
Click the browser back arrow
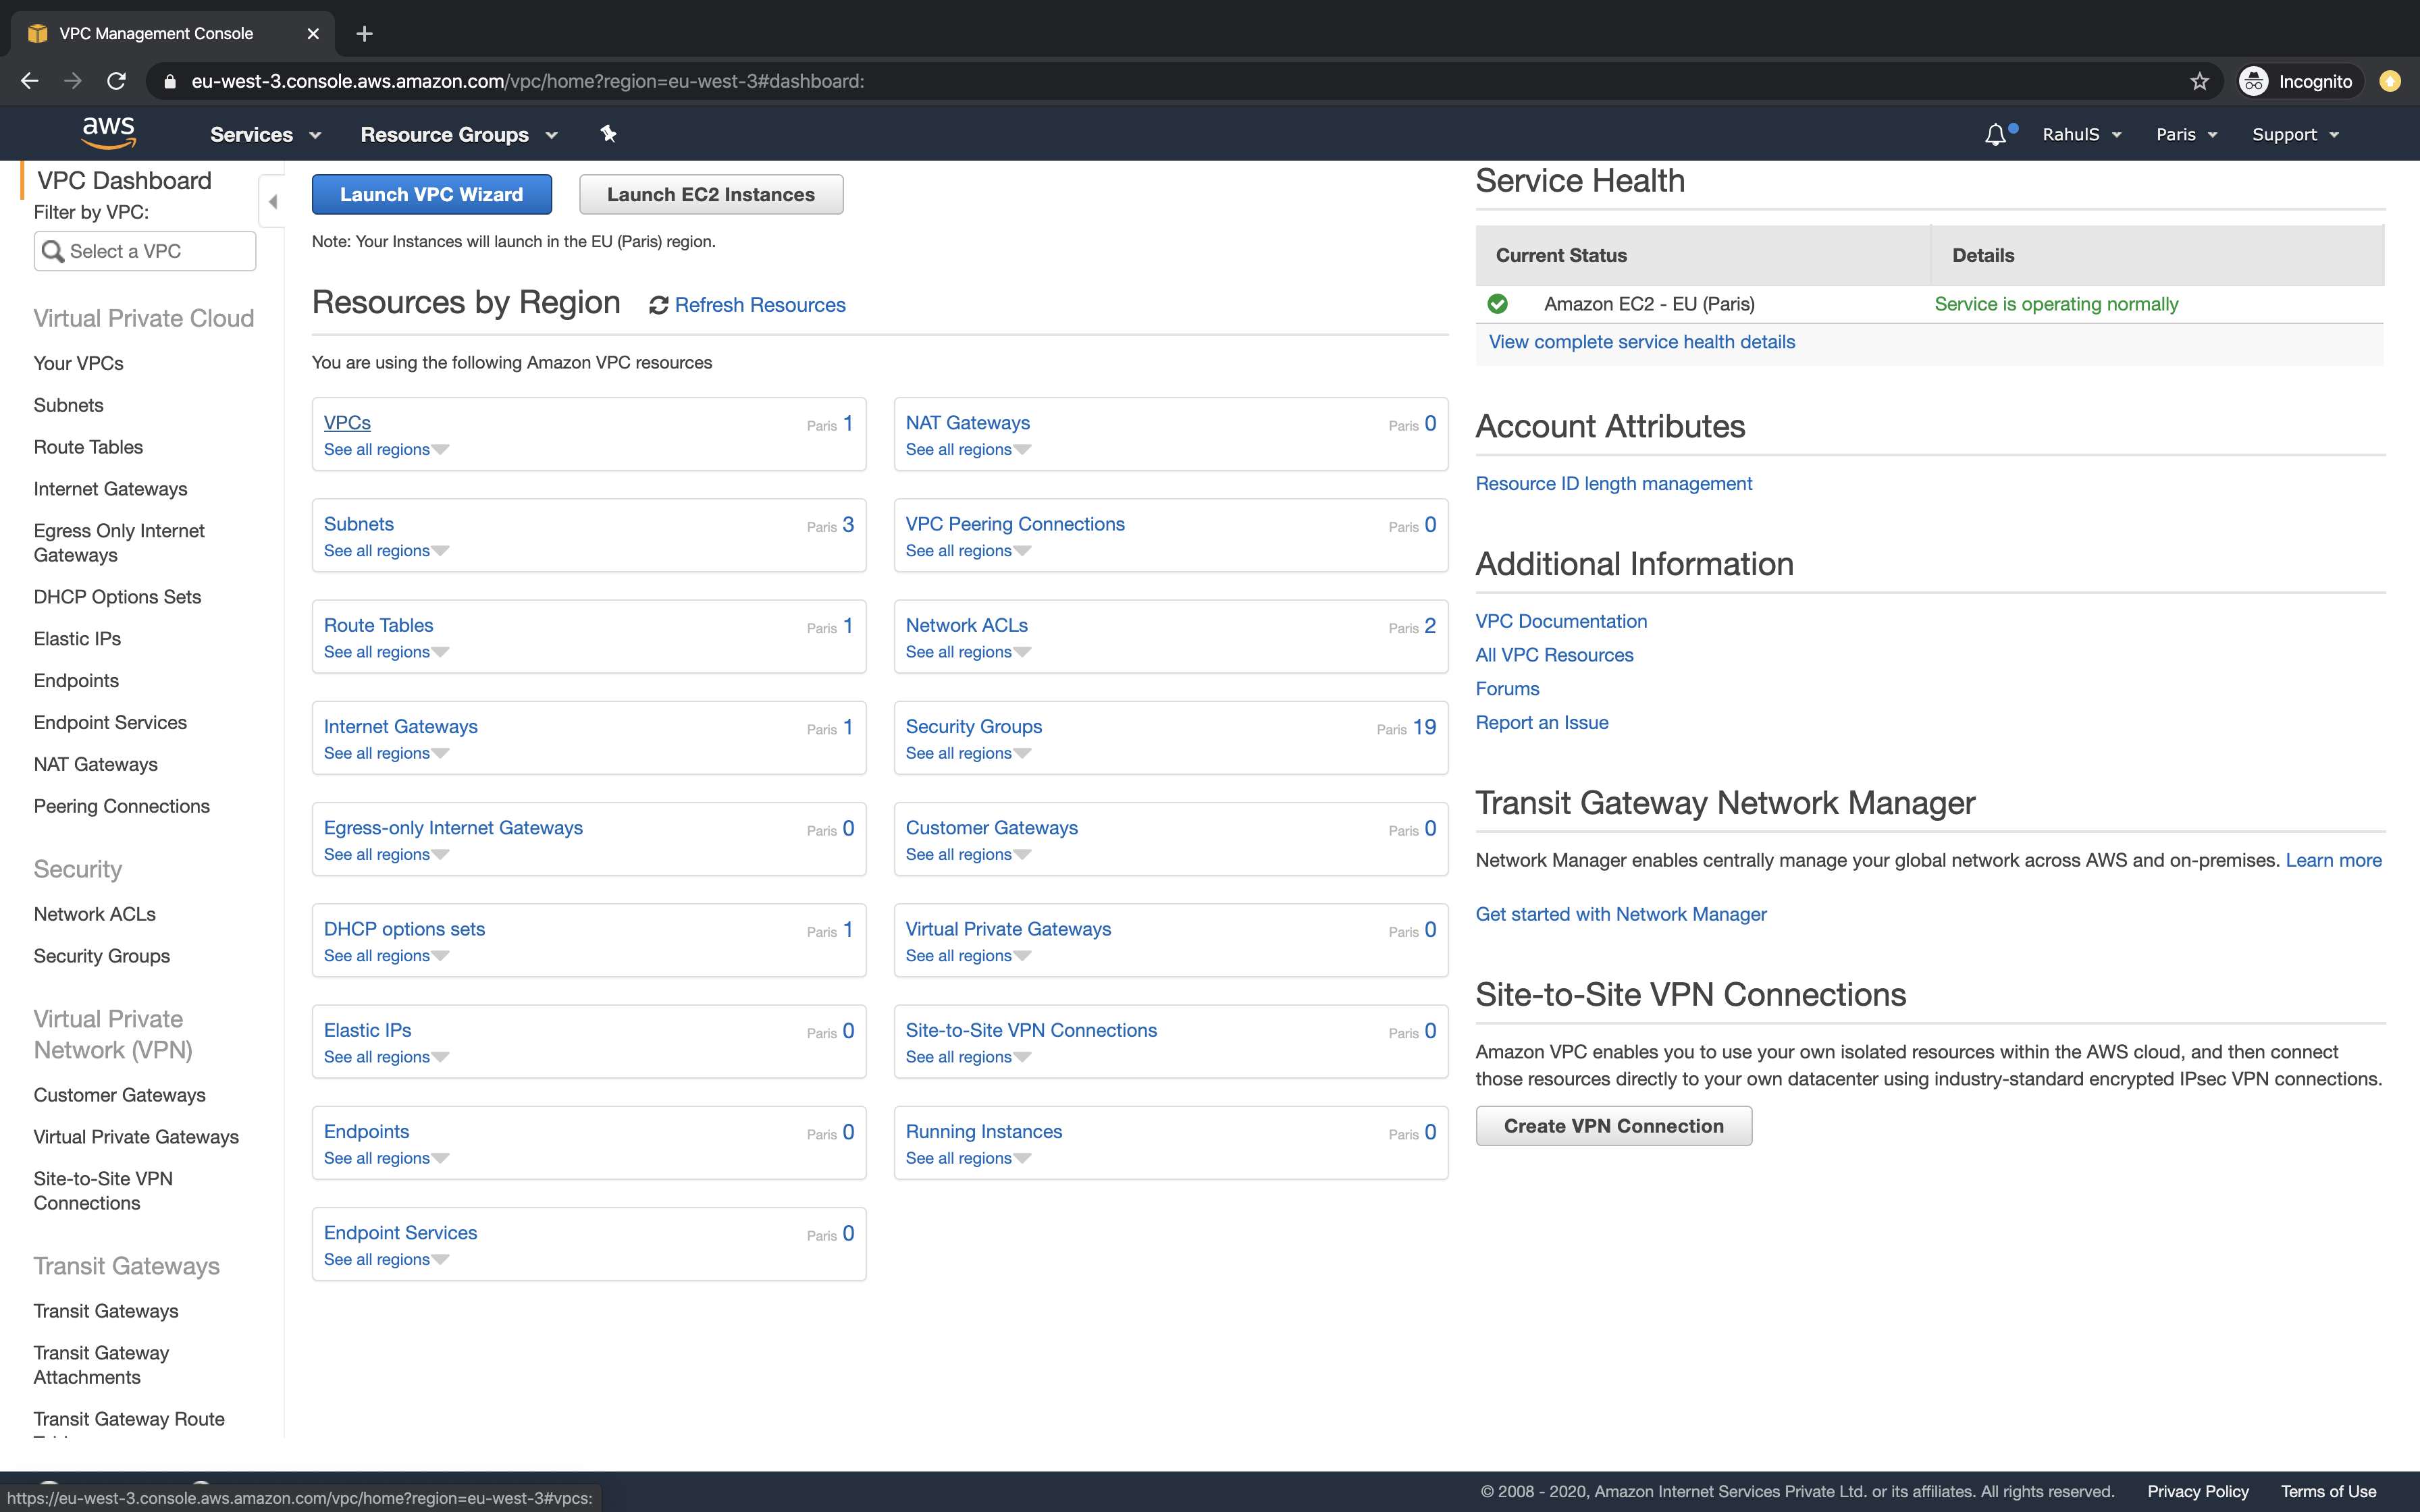(x=29, y=81)
